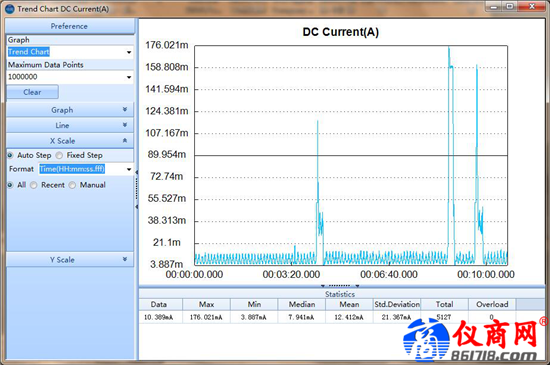Choose the Manual range option
Image resolution: width=550 pixels, height=365 pixels.
(72, 185)
